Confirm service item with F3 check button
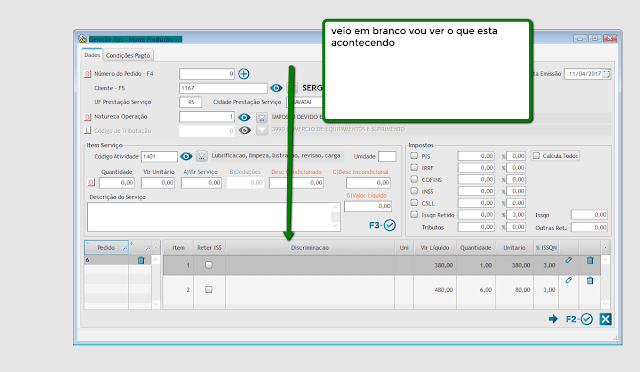 pyautogui.click(x=382, y=225)
